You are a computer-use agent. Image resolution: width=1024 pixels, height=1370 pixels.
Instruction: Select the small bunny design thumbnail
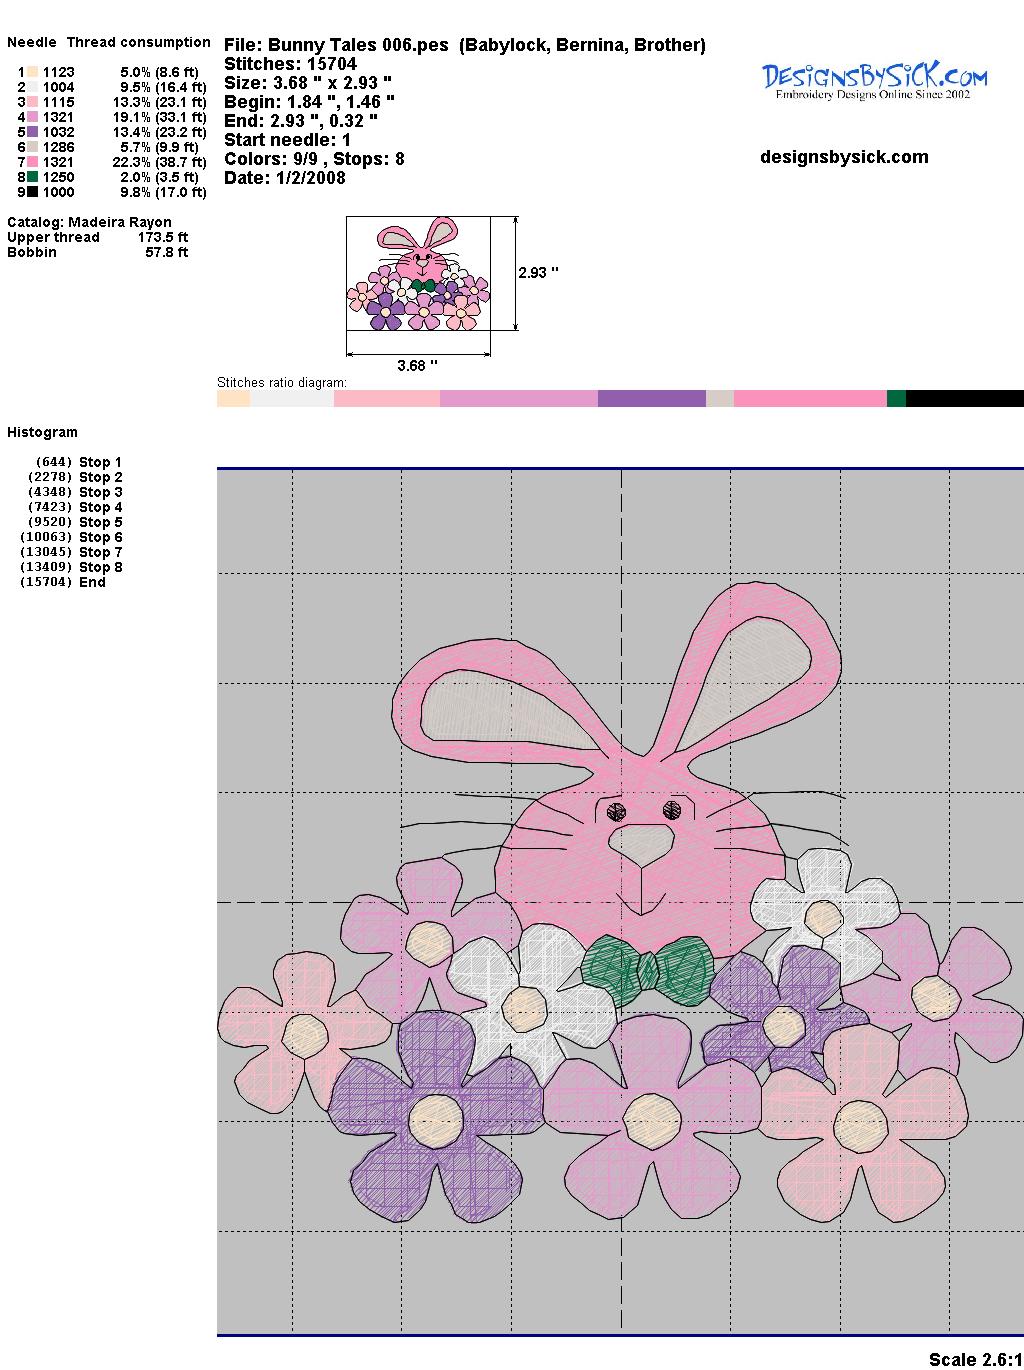tap(419, 274)
